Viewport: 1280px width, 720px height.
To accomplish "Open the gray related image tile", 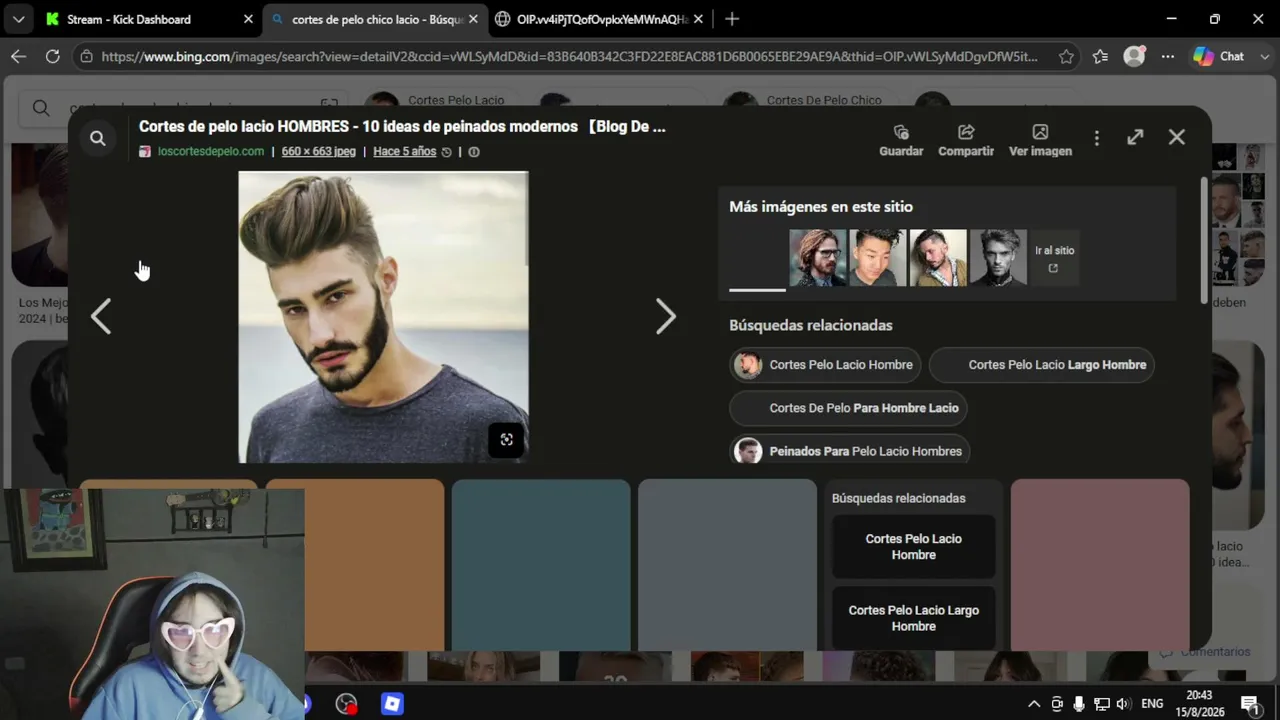I will click(727, 565).
